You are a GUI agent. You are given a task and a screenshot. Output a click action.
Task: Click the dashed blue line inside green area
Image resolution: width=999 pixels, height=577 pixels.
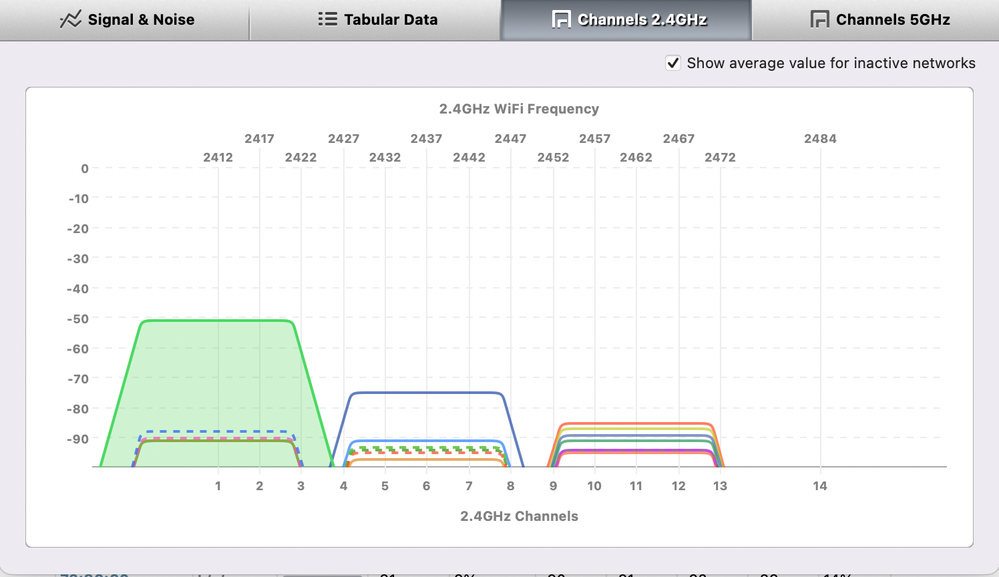[217, 433]
